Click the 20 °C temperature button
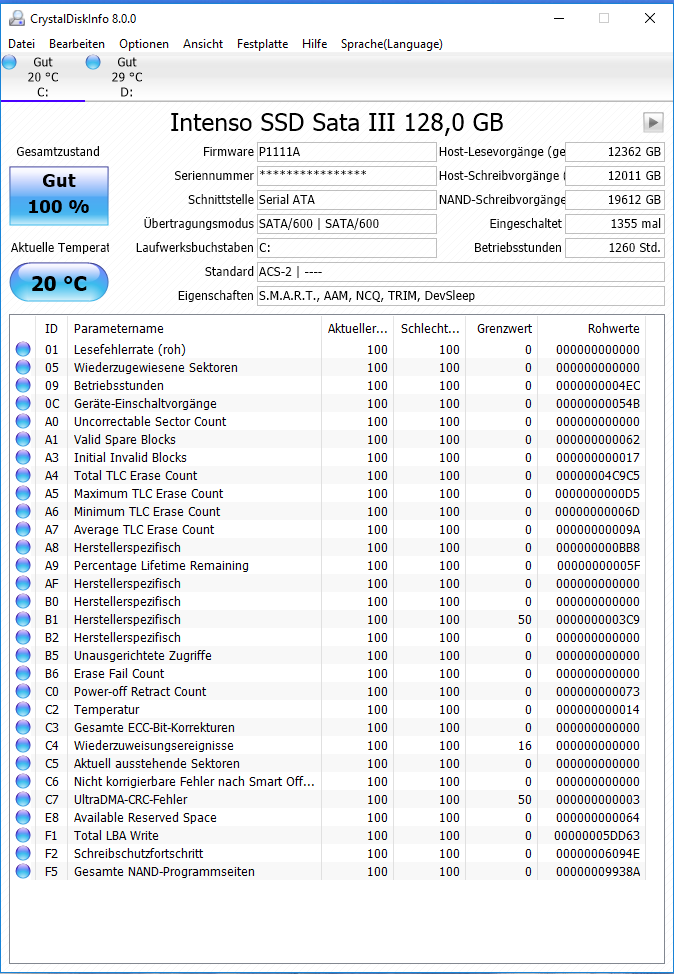Screen dimensions: 674x974 pyautogui.click(x=59, y=283)
